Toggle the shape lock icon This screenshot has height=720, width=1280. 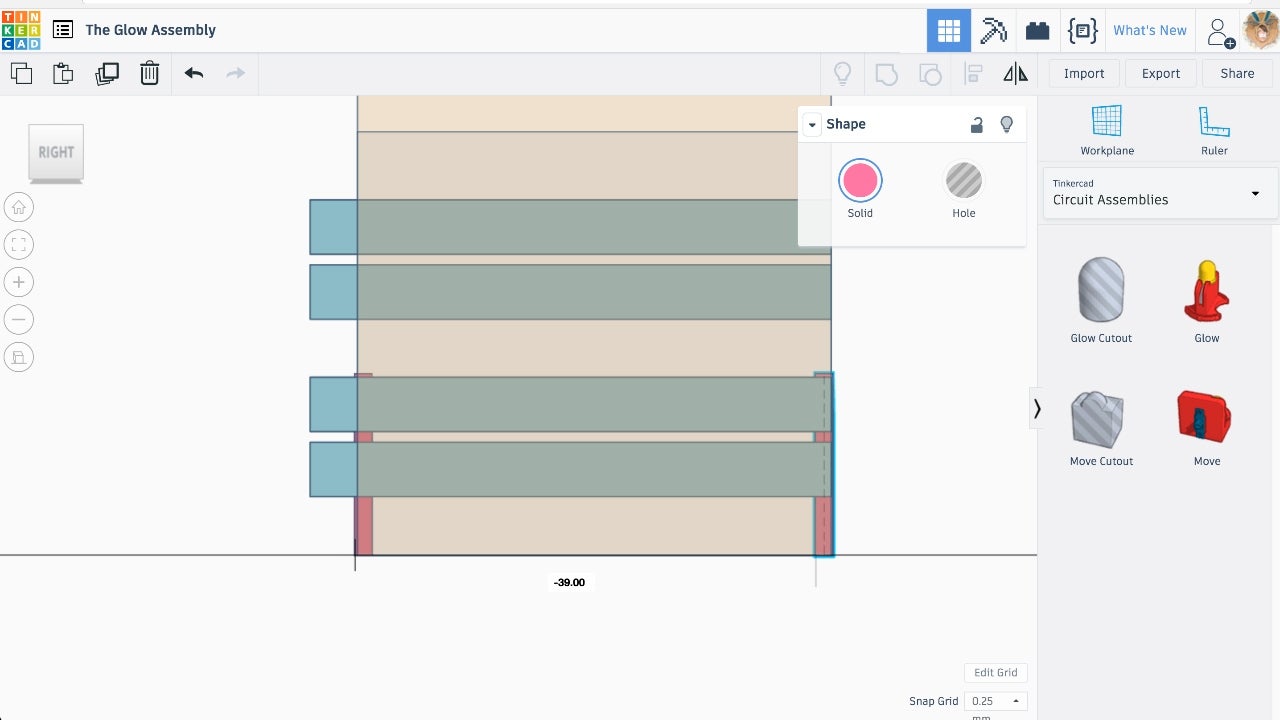pos(977,124)
